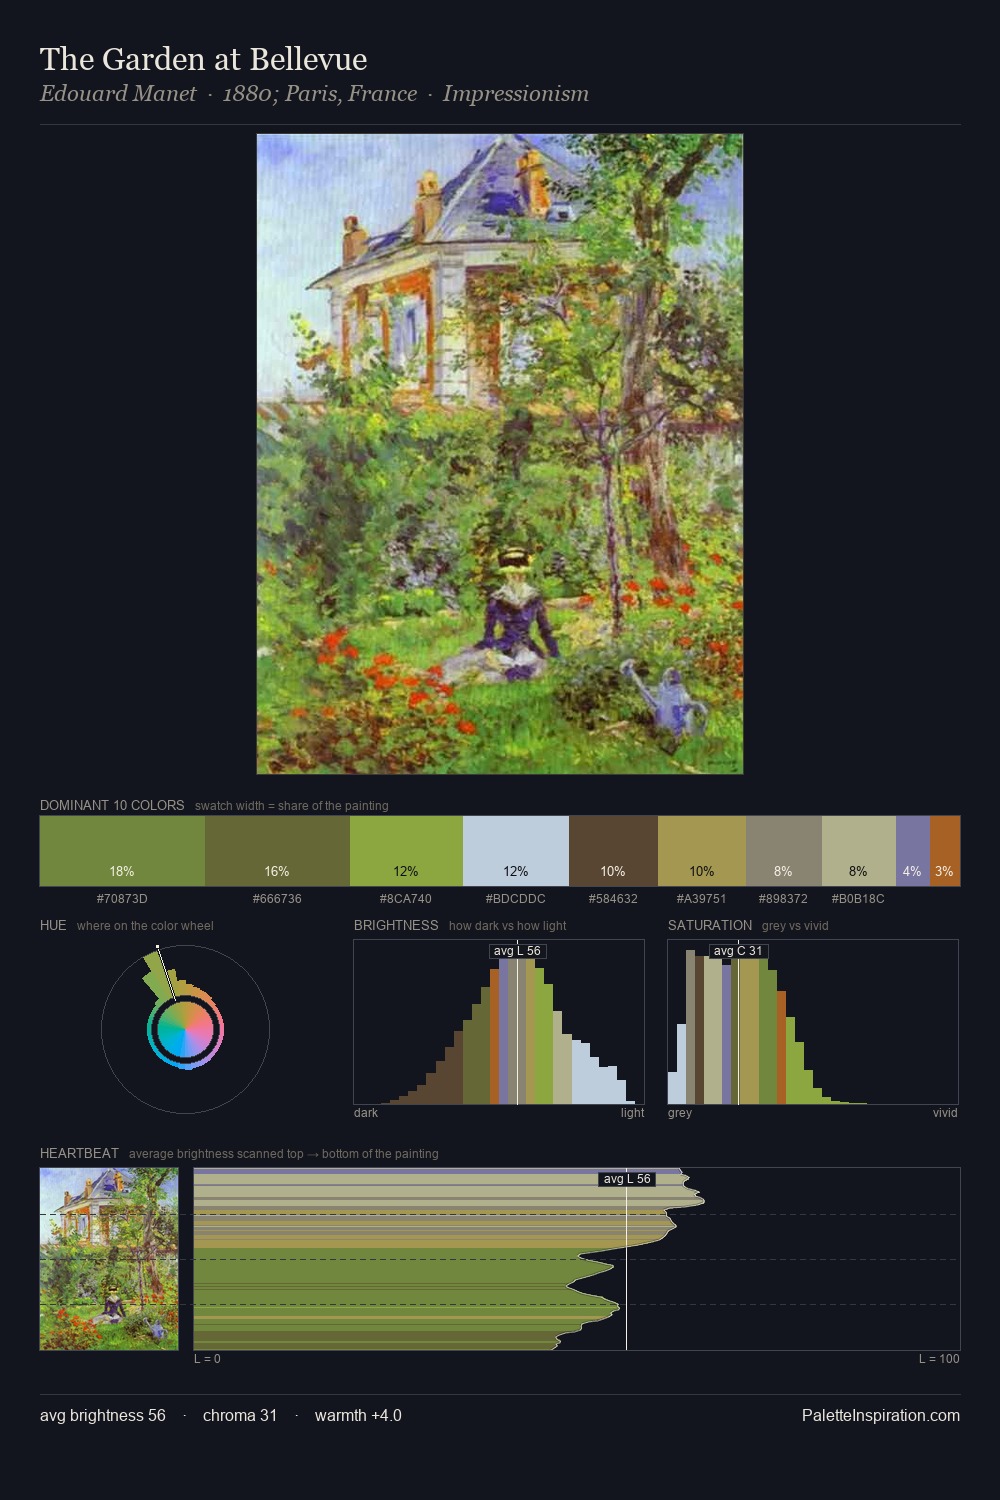Click 'how dark vs how light' caption

508,926
